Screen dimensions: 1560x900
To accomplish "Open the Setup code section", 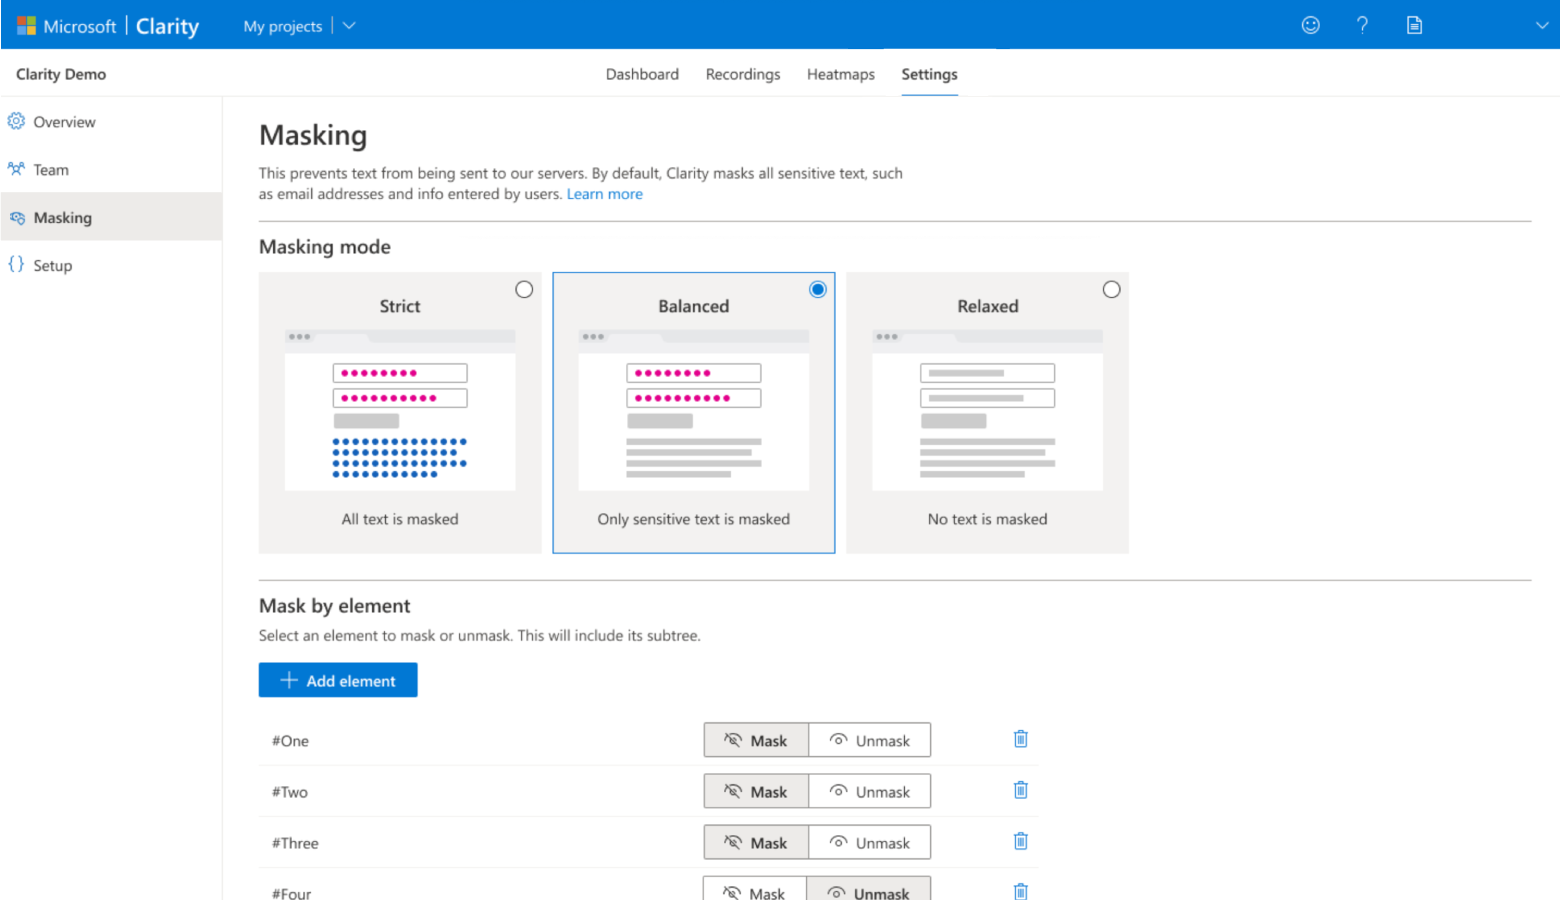I will [53, 265].
